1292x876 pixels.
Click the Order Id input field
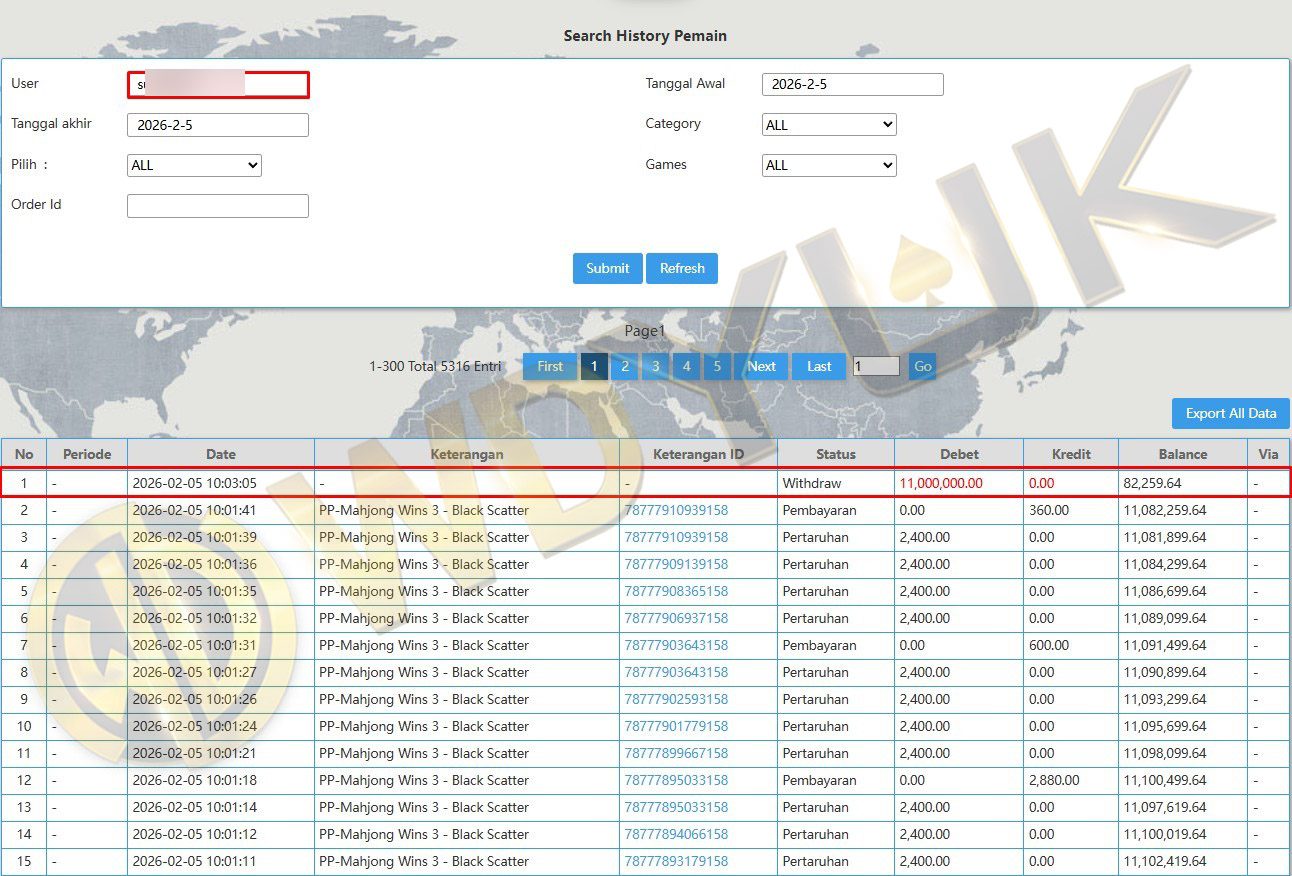[x=218, y=206]
